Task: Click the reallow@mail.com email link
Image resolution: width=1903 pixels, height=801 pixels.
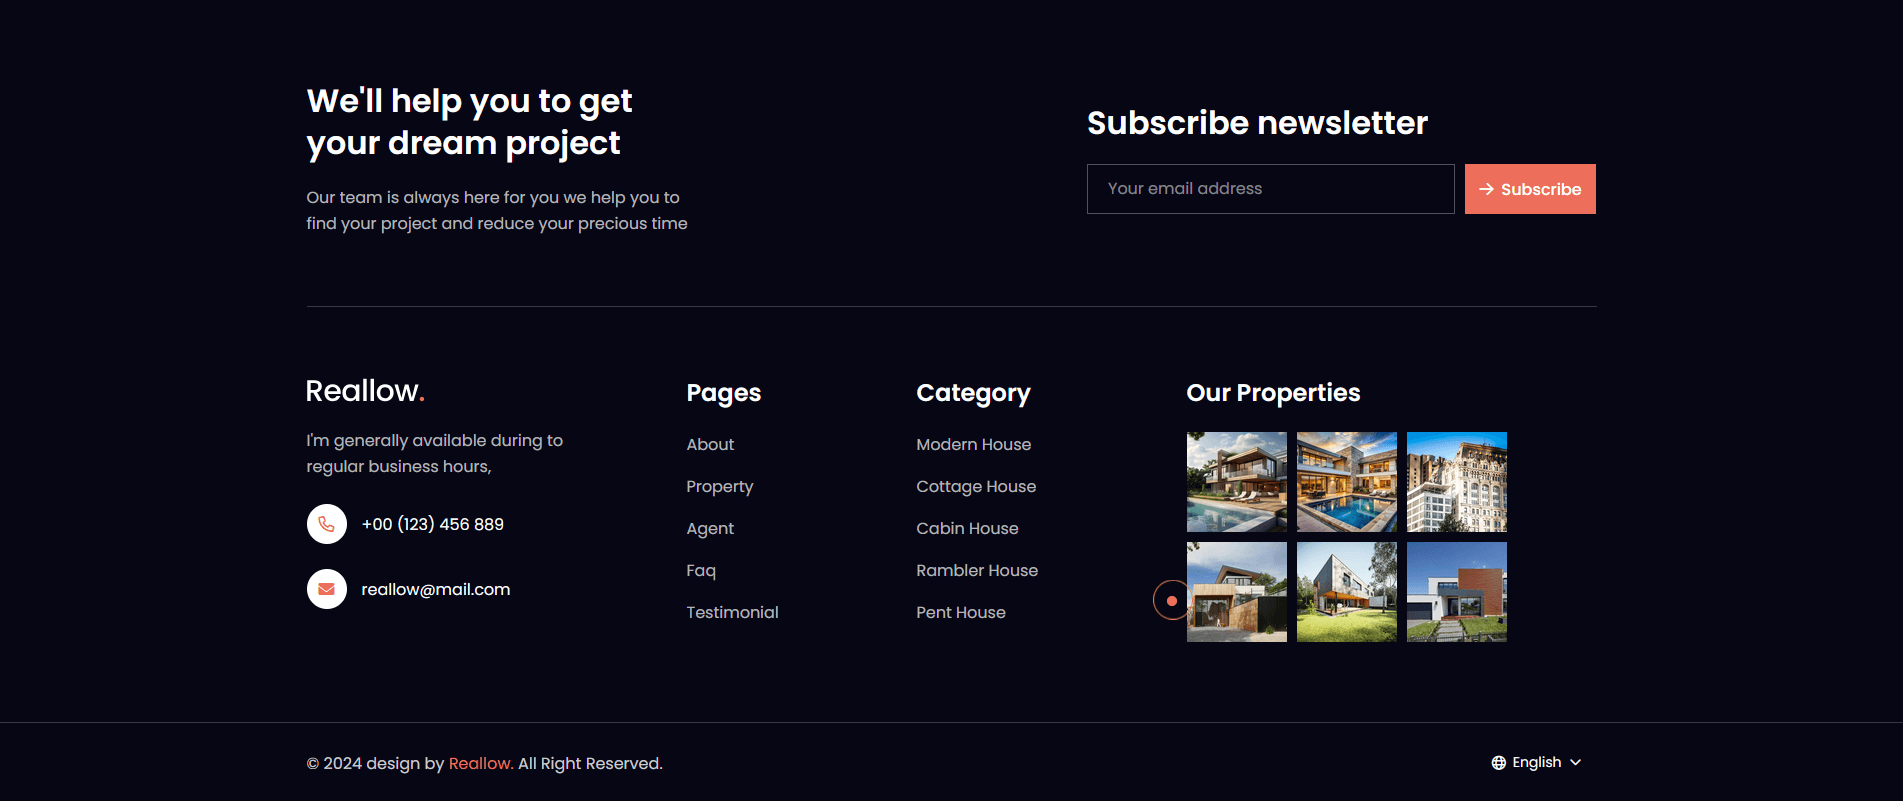Action: pyautogui.click(x=436, y=589)
